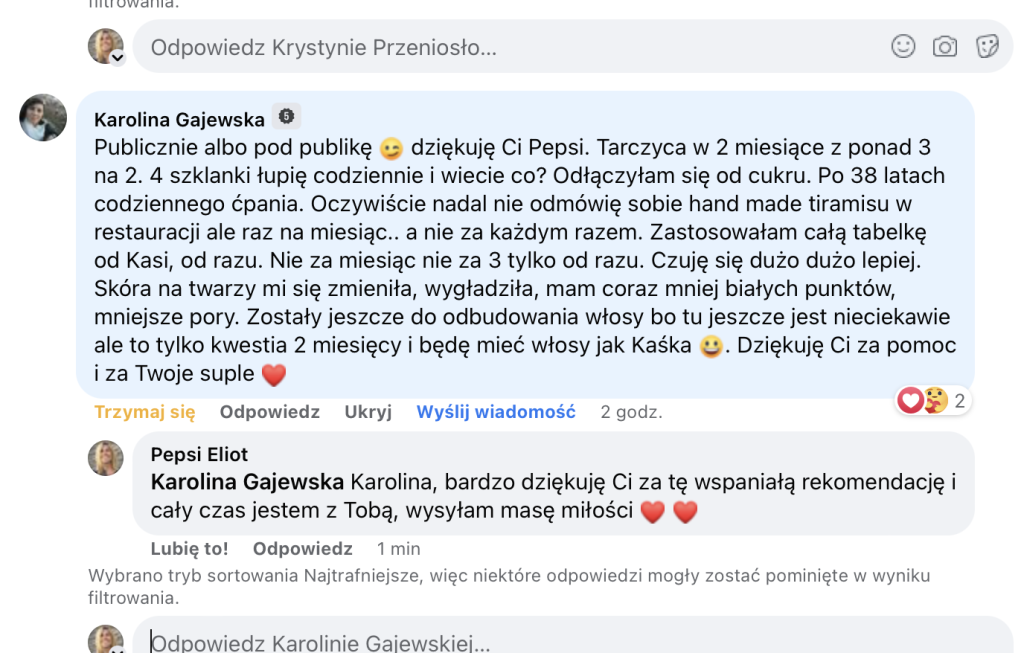
Task: Click Karolina Gajewska's author name
Action: point(179,119)
